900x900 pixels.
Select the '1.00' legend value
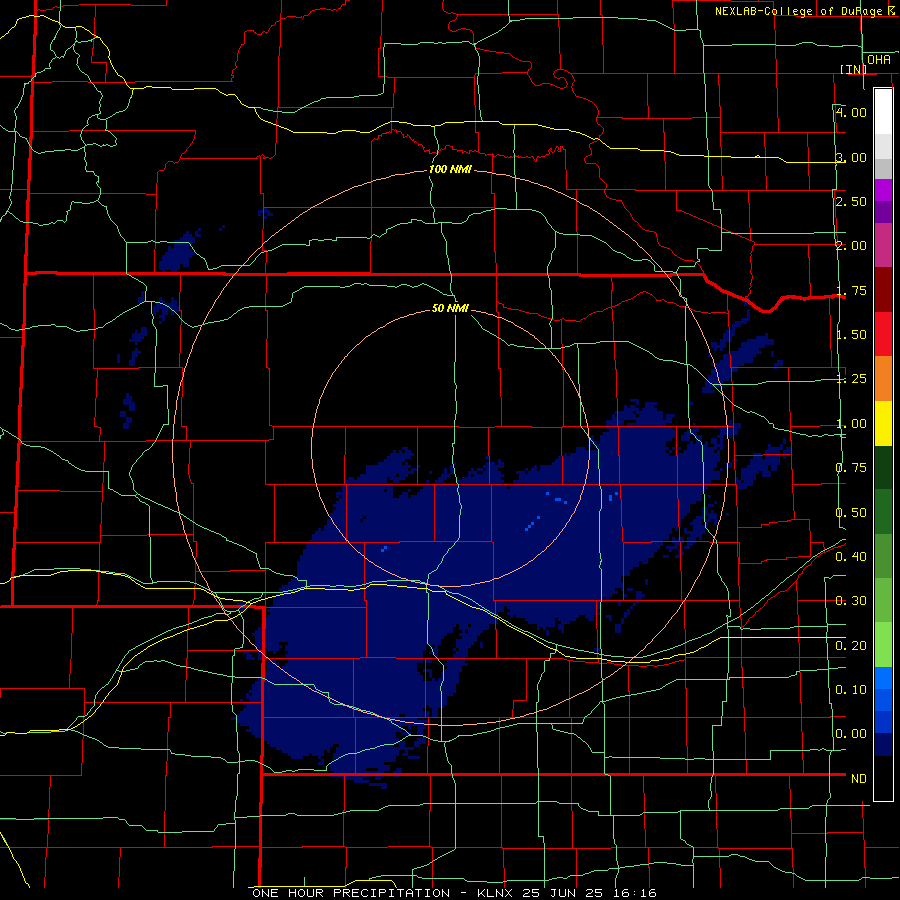(x=851, y=424)
